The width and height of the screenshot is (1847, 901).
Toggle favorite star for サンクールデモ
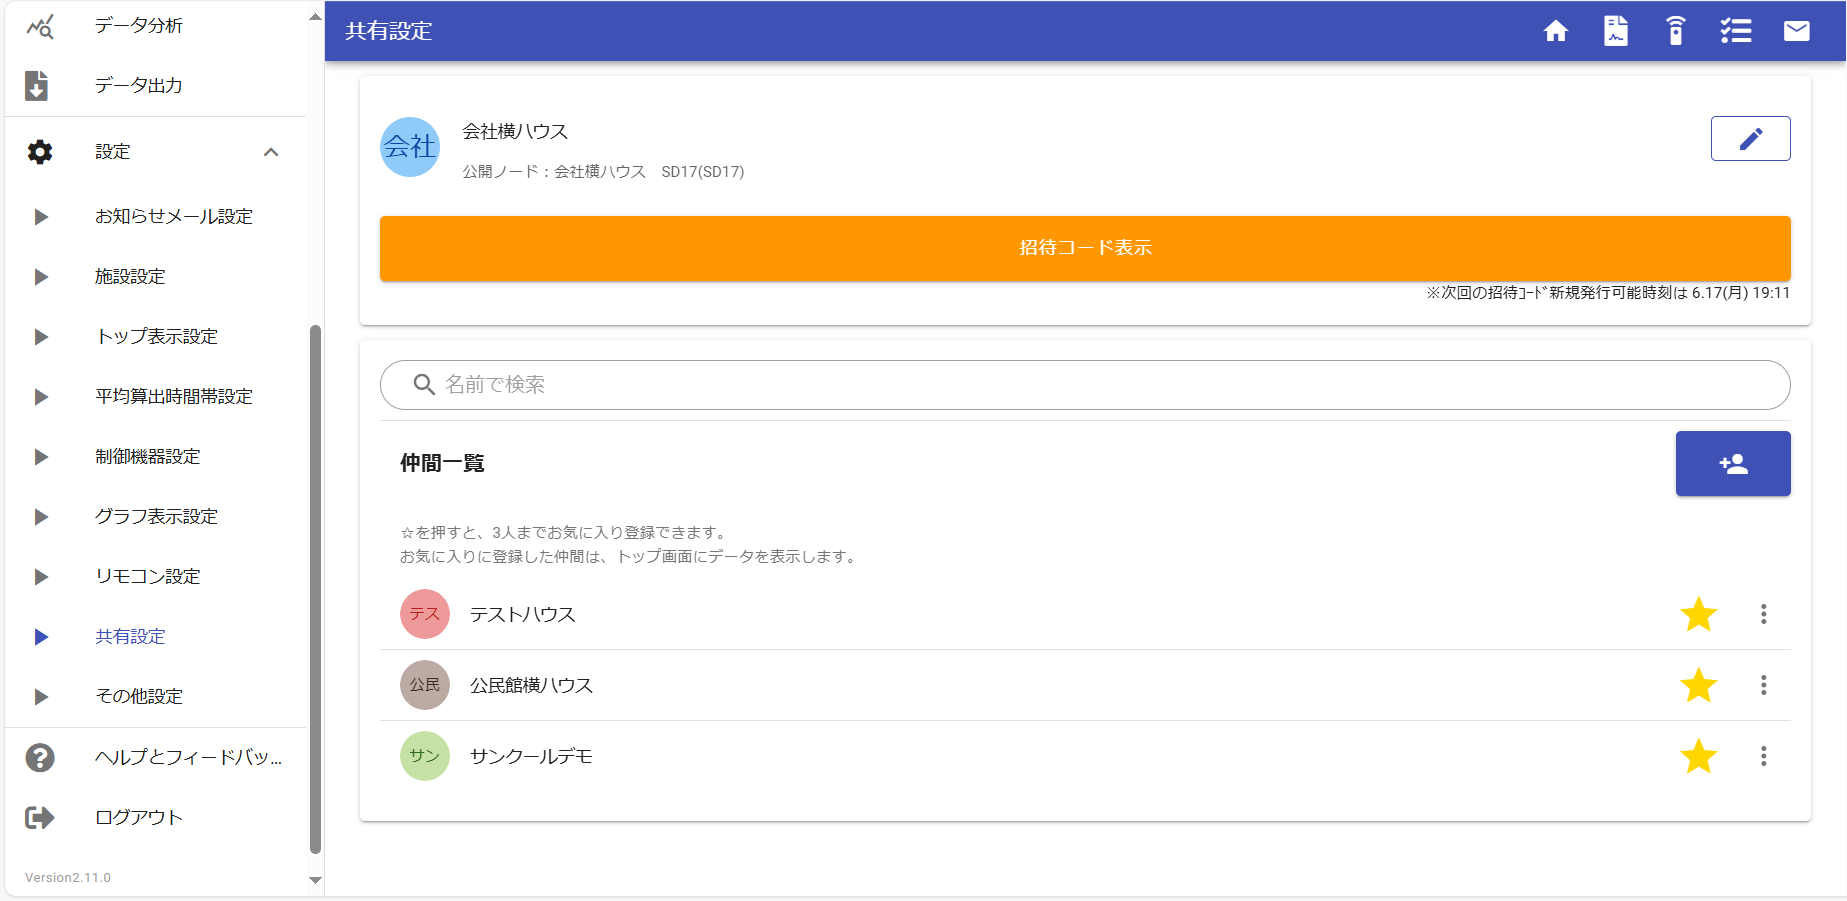click(x=1699, y=756)
